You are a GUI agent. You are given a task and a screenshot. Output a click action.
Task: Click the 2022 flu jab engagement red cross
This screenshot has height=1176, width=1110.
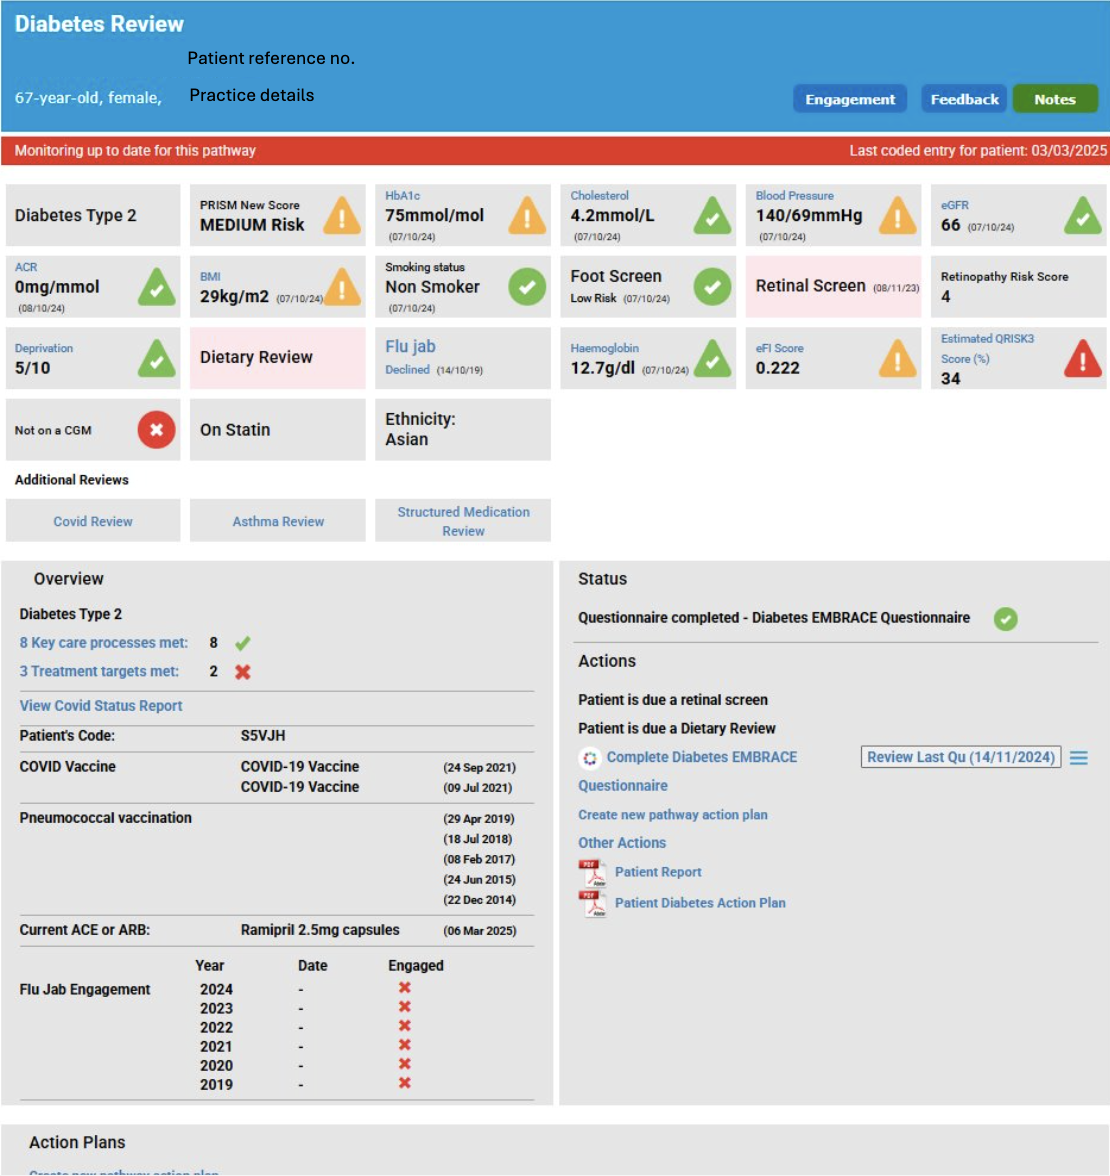point(404,1026)
